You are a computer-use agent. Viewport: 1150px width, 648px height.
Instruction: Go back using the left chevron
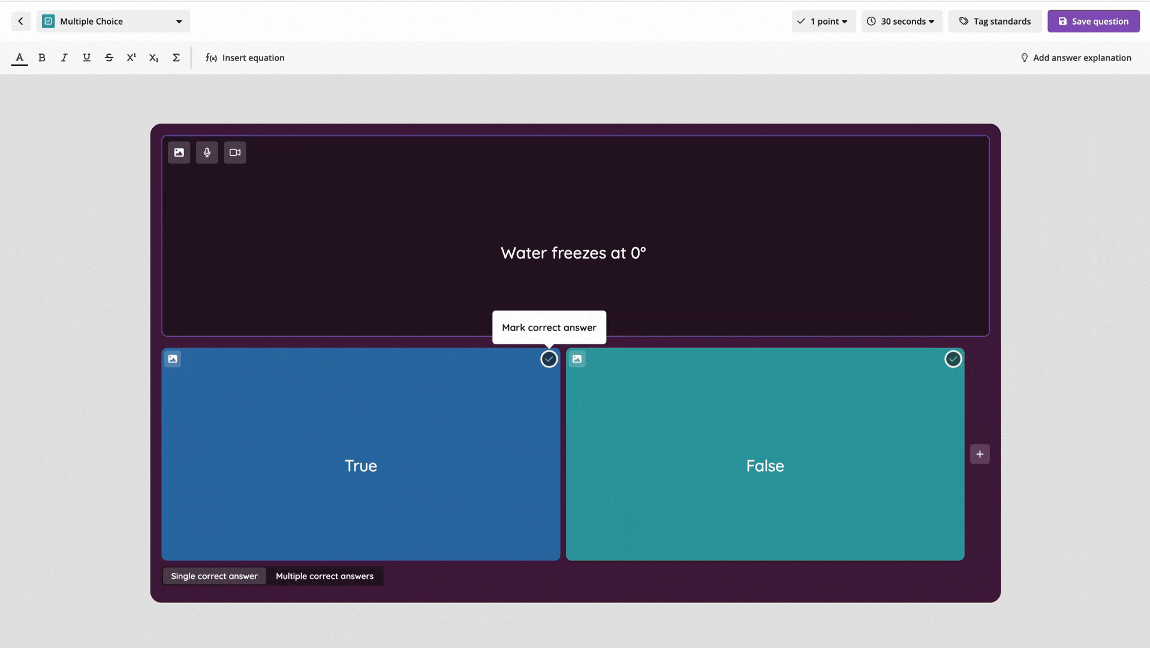click(21, 21)
